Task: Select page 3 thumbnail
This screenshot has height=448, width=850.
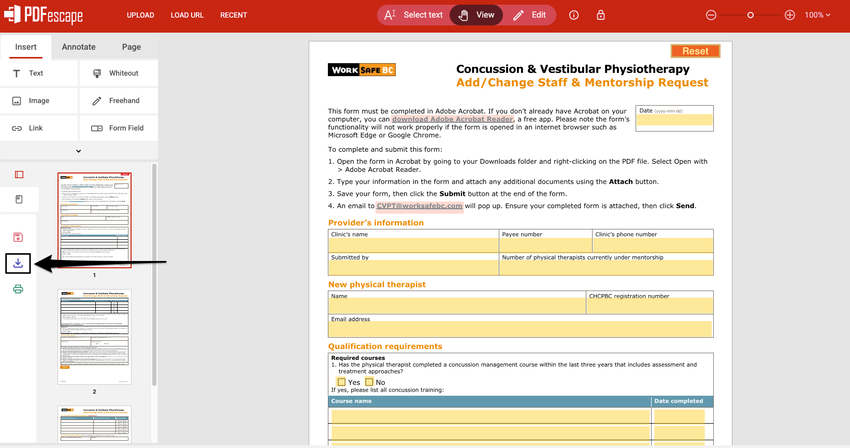Action: point(94,424)
